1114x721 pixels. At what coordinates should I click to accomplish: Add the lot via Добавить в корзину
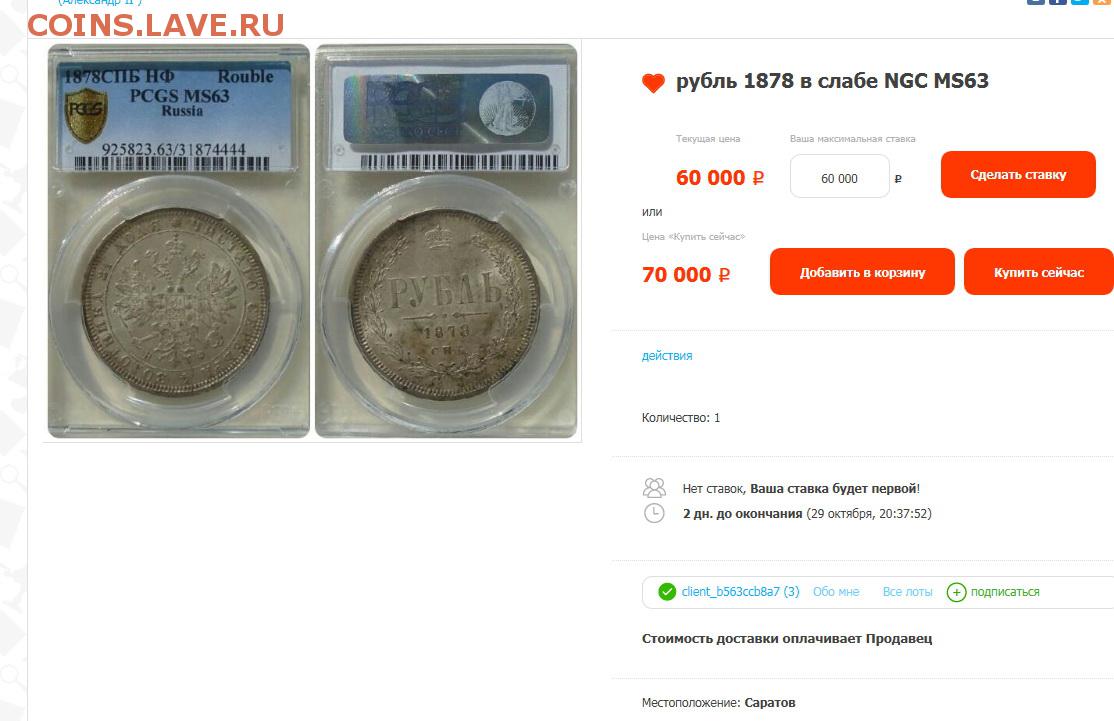click(862, 271)
